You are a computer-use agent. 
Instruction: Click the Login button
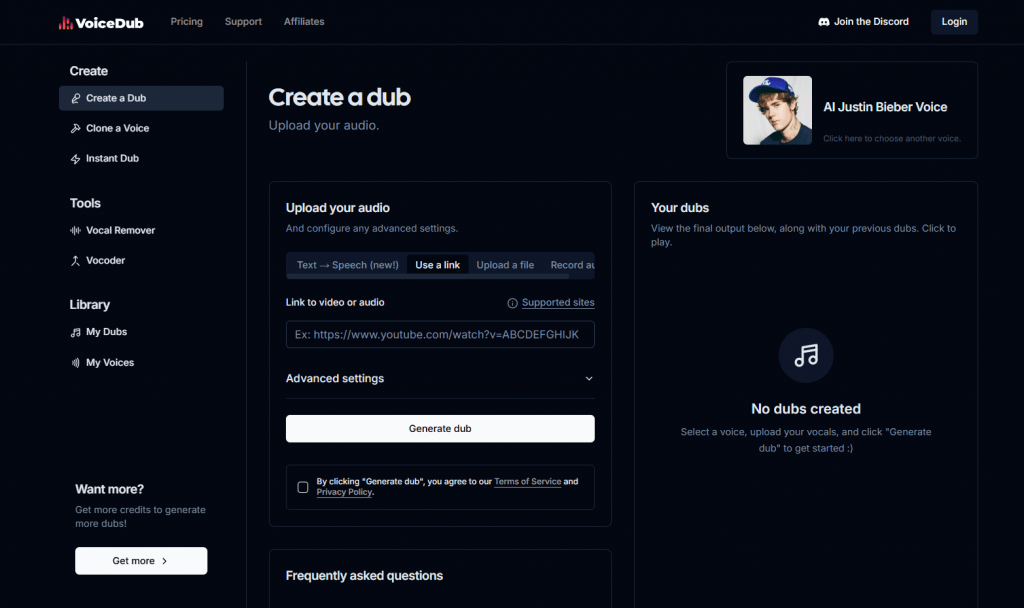click(954, 22)
